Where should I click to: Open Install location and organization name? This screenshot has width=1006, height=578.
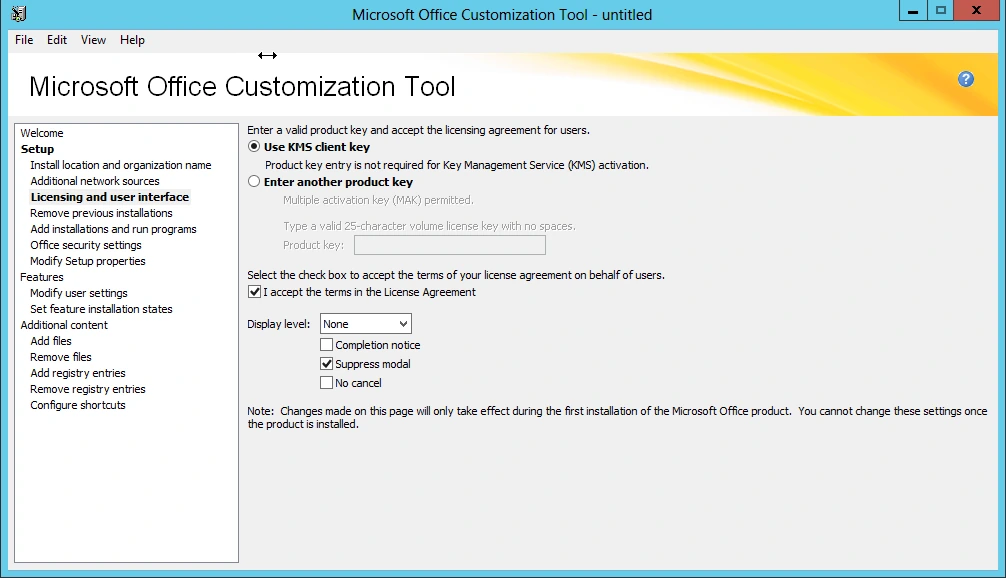(x=121, y=165)
